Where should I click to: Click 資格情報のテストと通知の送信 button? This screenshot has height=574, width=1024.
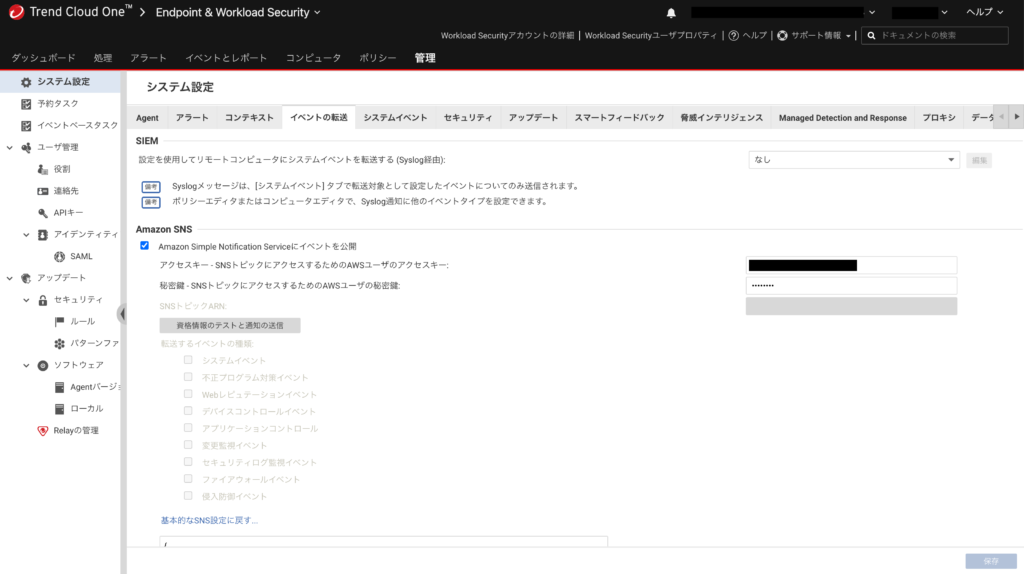point(230,325)
